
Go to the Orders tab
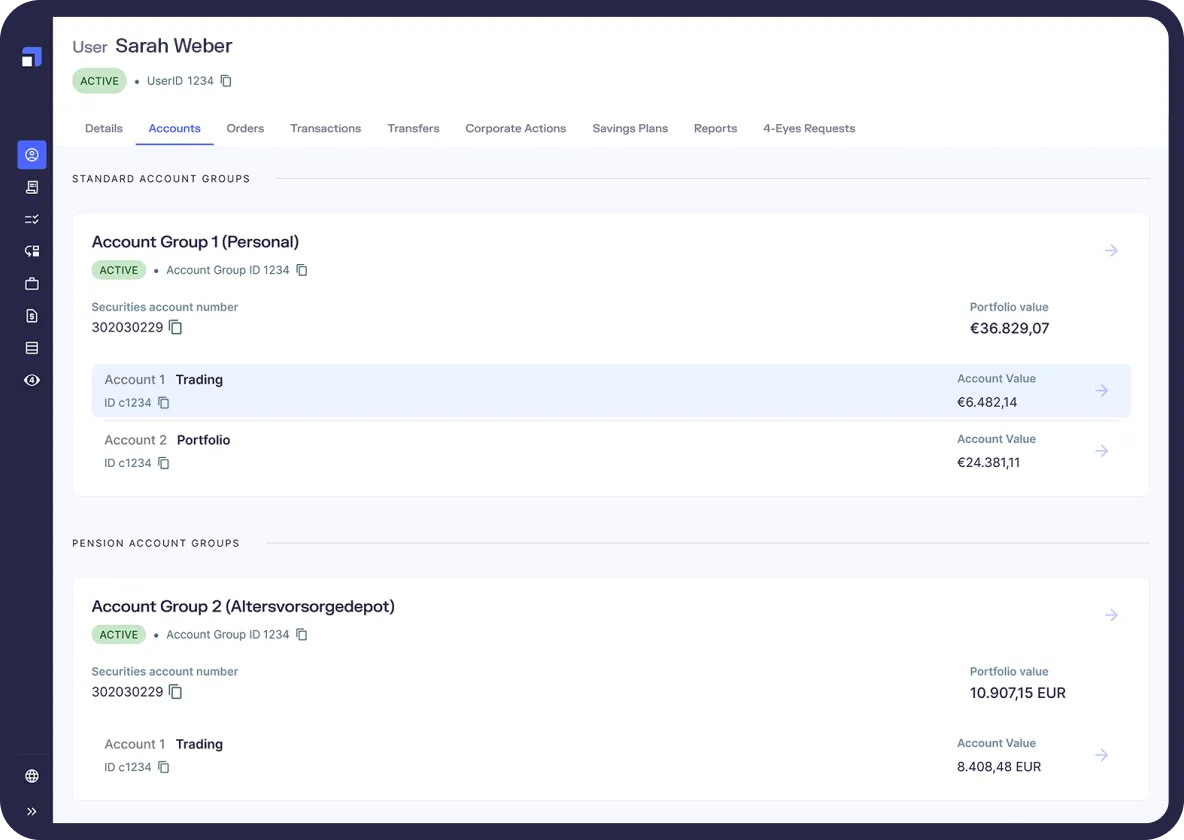pyautogui.click(x=245, y=128)
